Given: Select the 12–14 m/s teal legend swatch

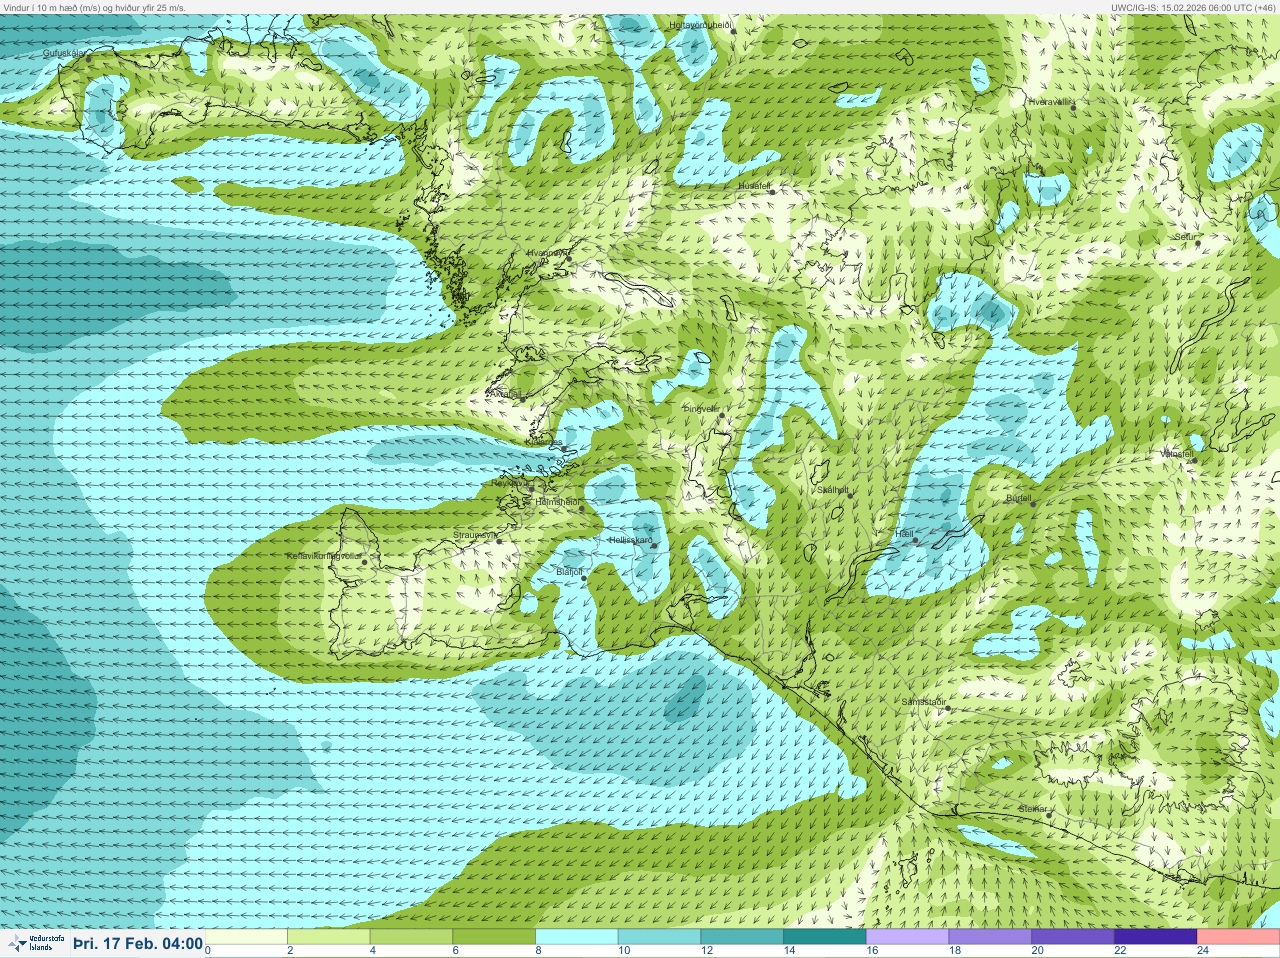Looking at the screenshot, I should click(743, 937).
